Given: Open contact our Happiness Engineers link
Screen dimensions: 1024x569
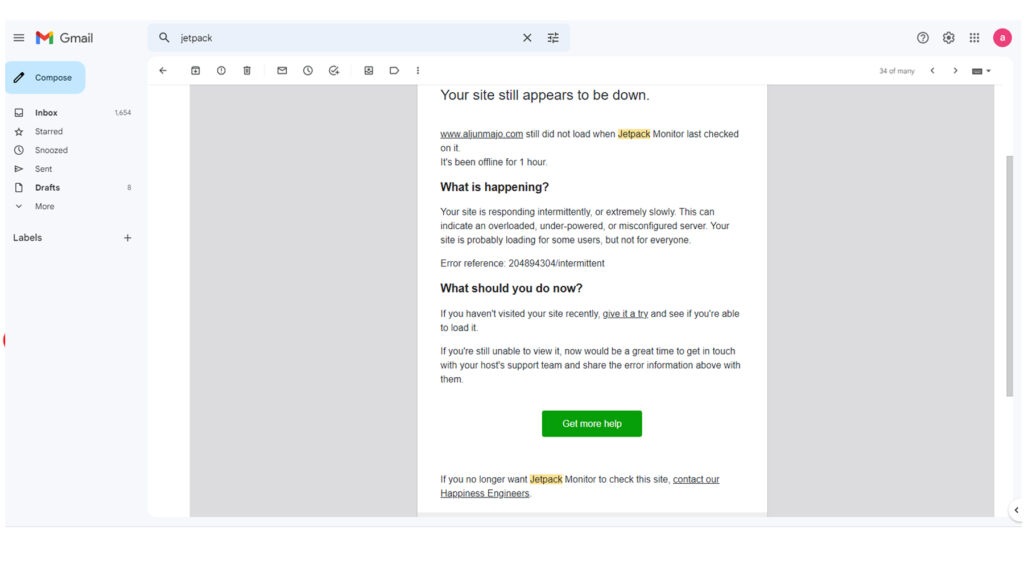Looking at the screenshot, I should pos(579,486).
